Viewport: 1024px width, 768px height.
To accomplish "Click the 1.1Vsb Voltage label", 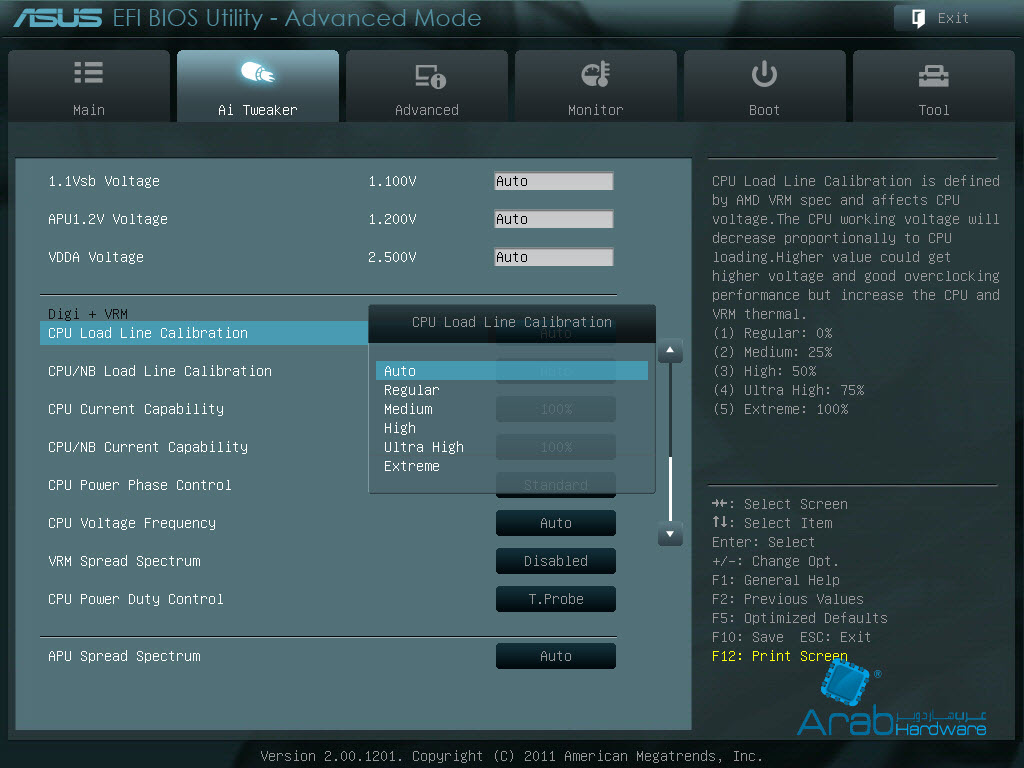I will (x=104, y=181).
